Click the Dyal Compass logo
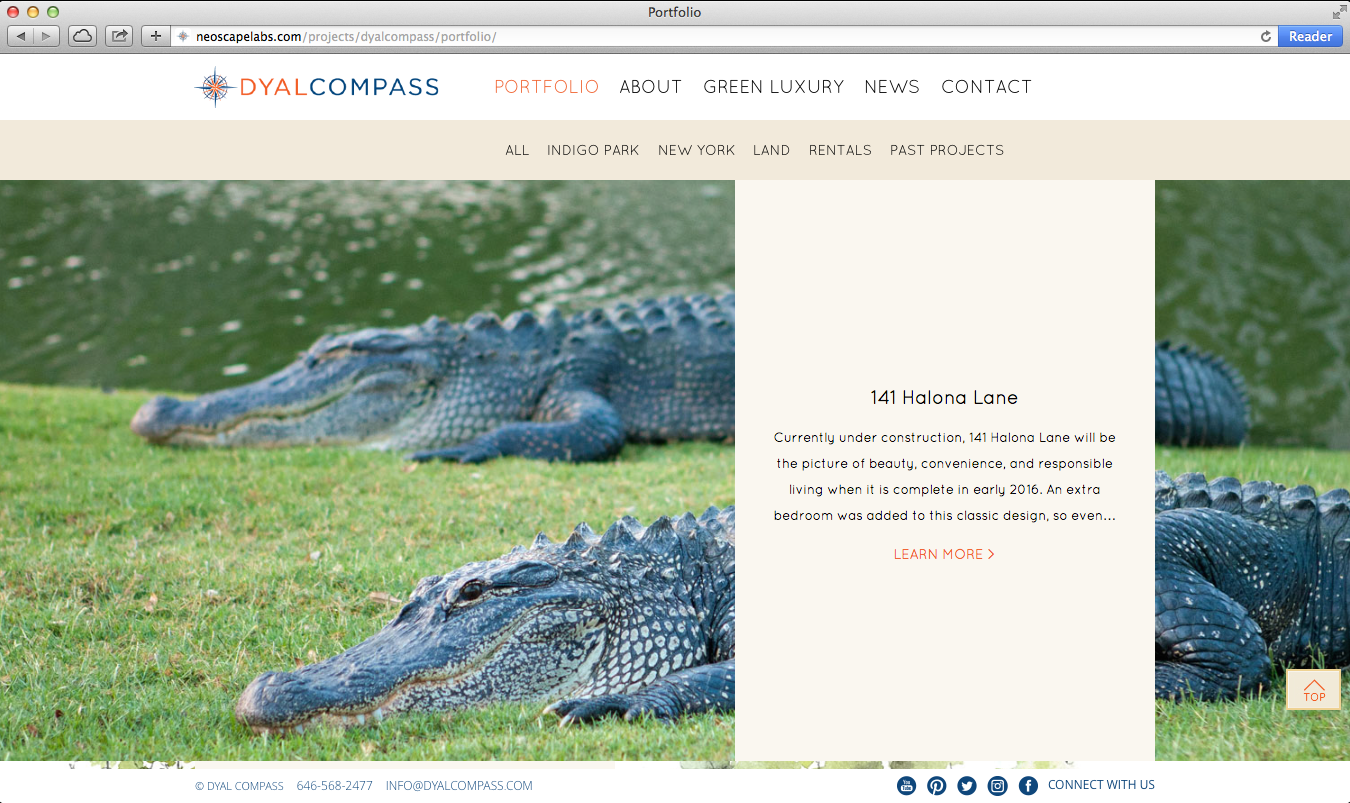 click(x=317, y=87)
